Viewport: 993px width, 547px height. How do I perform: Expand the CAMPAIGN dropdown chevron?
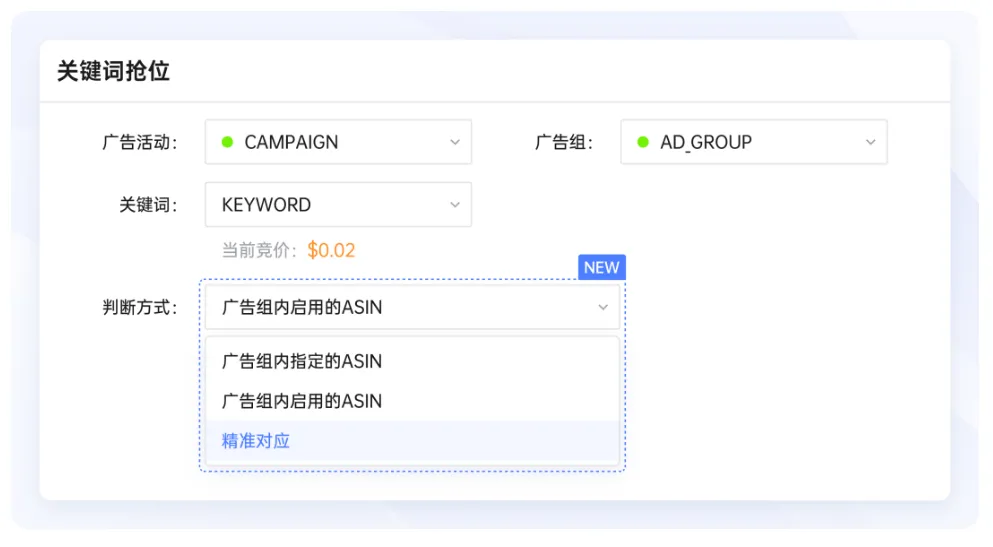click(x=455, y=142)
